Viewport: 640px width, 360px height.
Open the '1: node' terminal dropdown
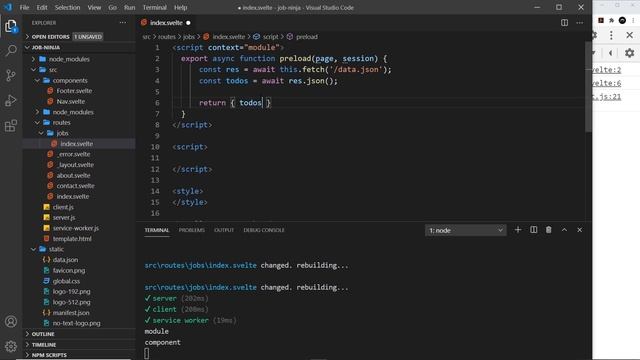click(x=465, y=231)
